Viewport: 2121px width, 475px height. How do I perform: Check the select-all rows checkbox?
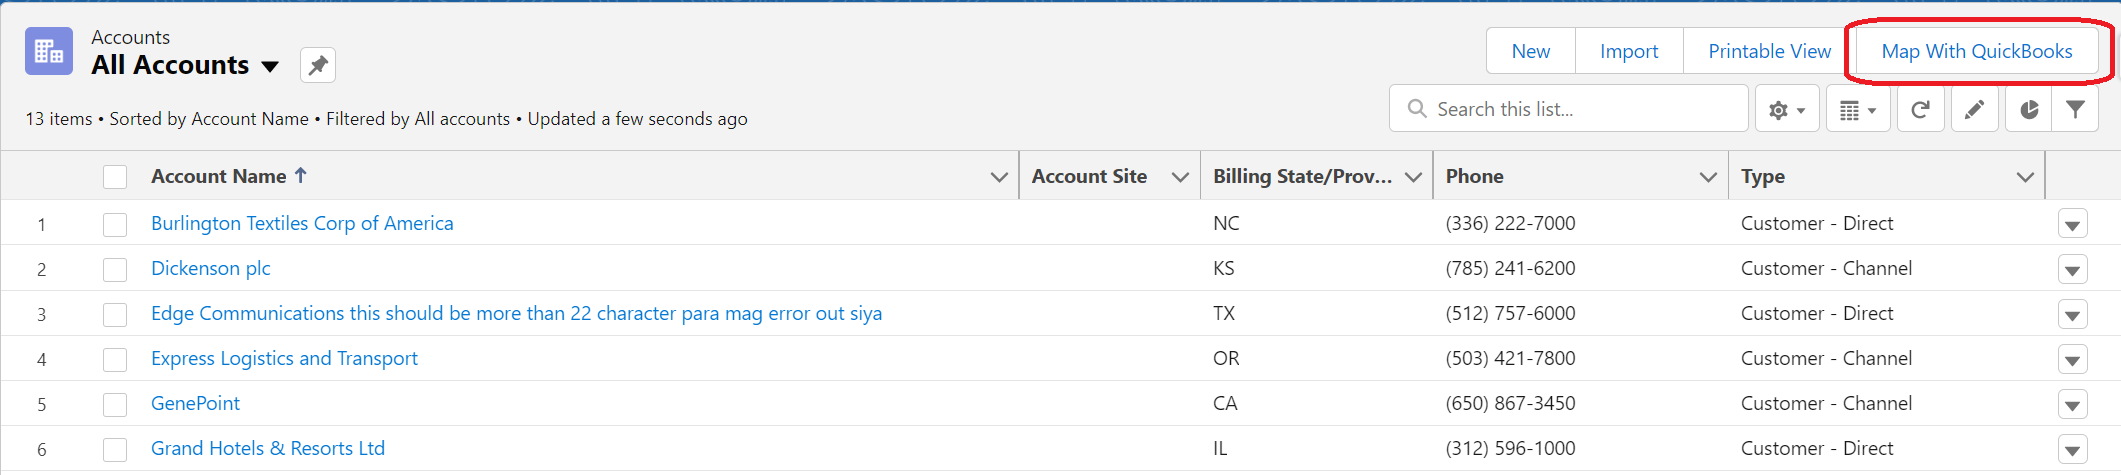[x=115, y=177]
